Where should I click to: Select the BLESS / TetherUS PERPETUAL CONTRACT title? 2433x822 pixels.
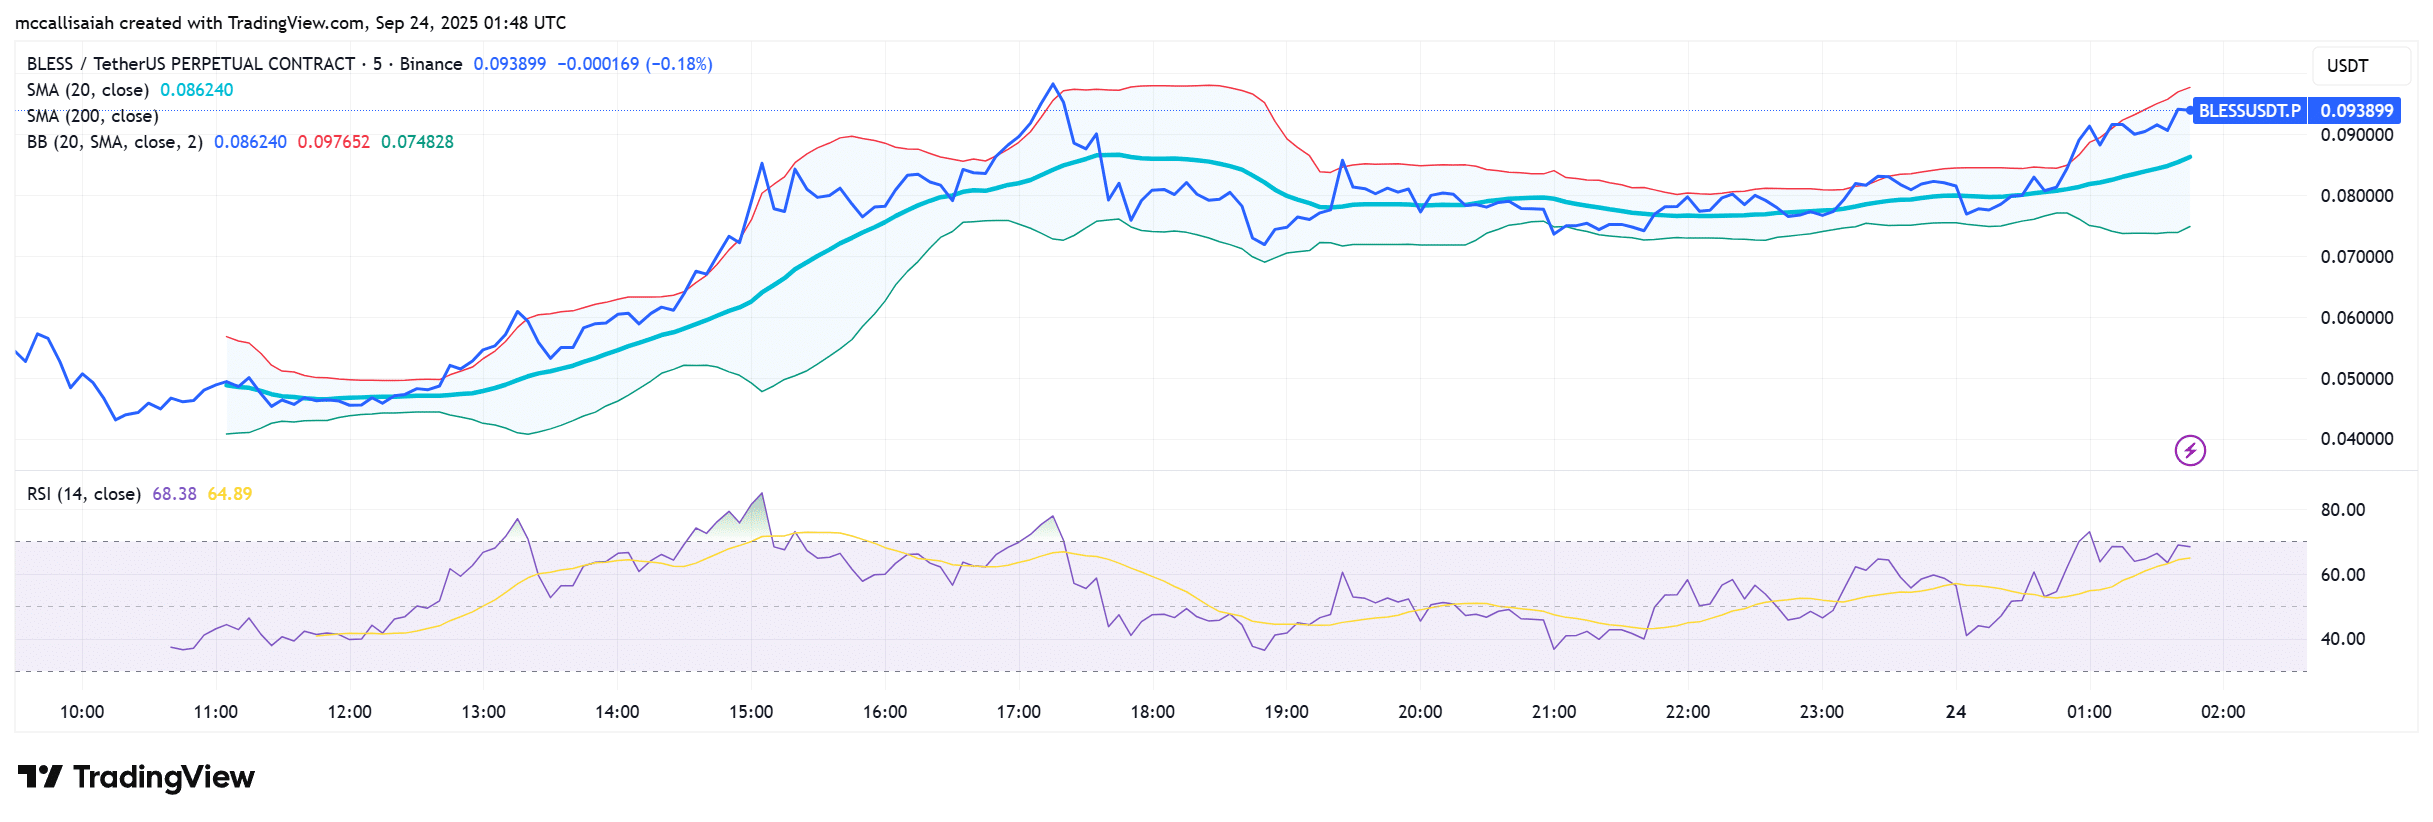pyautogui.click(x=190, y=64)
